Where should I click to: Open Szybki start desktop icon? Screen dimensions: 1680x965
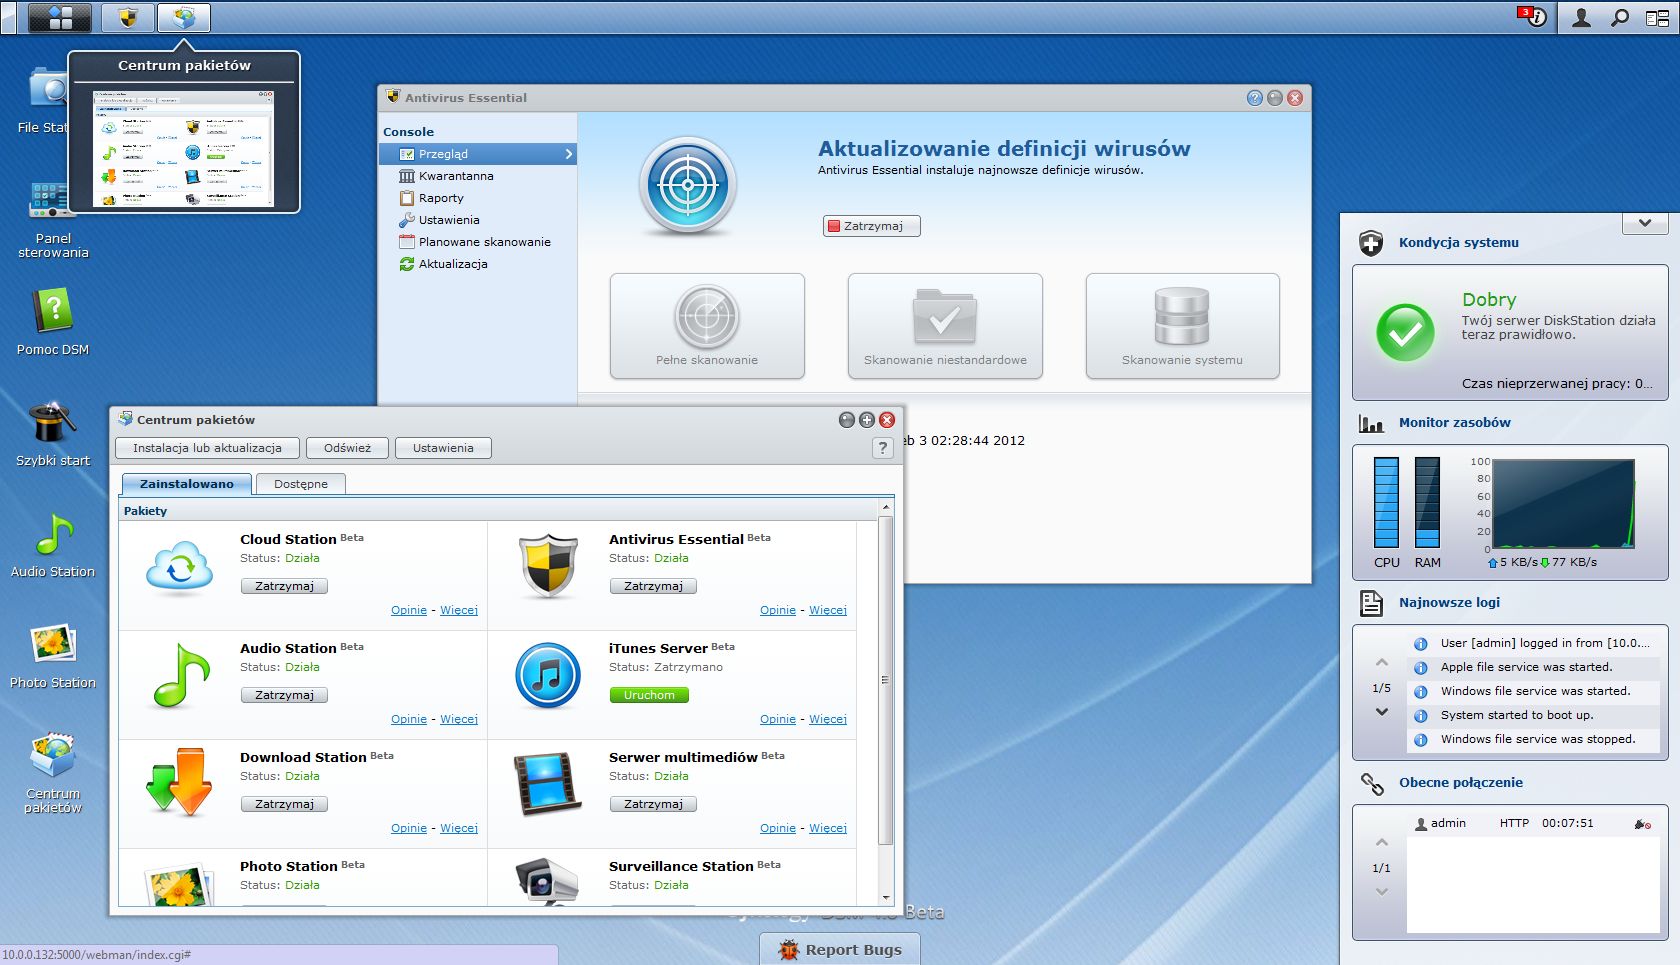[53, 434]
